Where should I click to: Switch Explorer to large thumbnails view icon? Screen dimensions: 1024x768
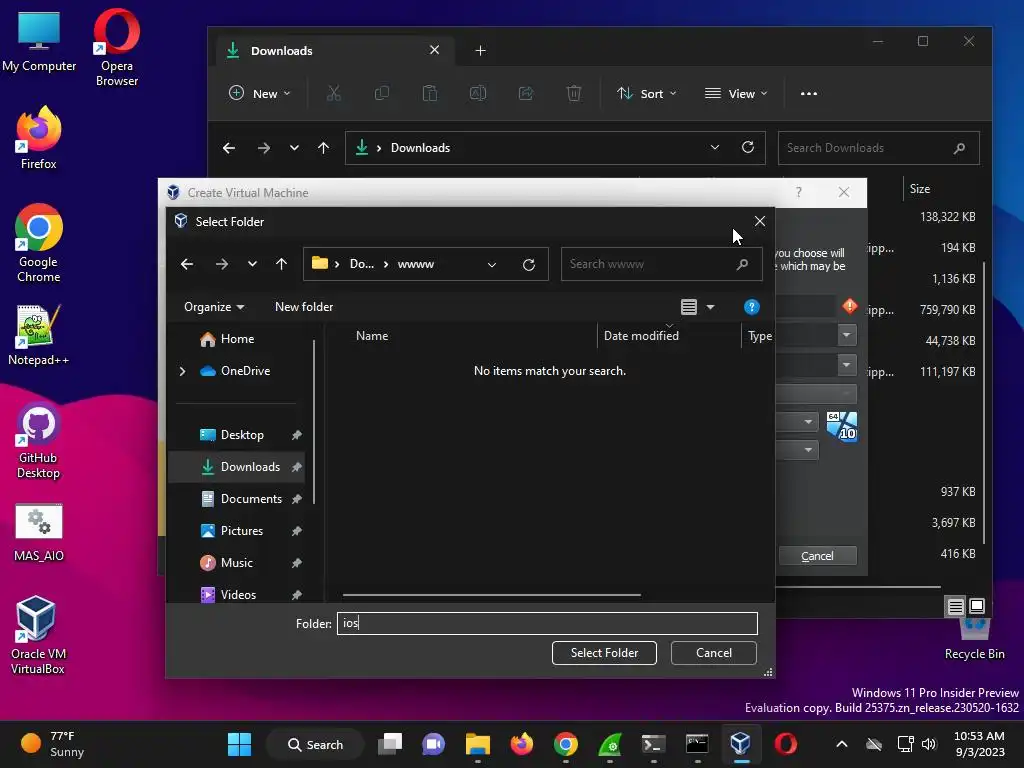click(977, 607)
